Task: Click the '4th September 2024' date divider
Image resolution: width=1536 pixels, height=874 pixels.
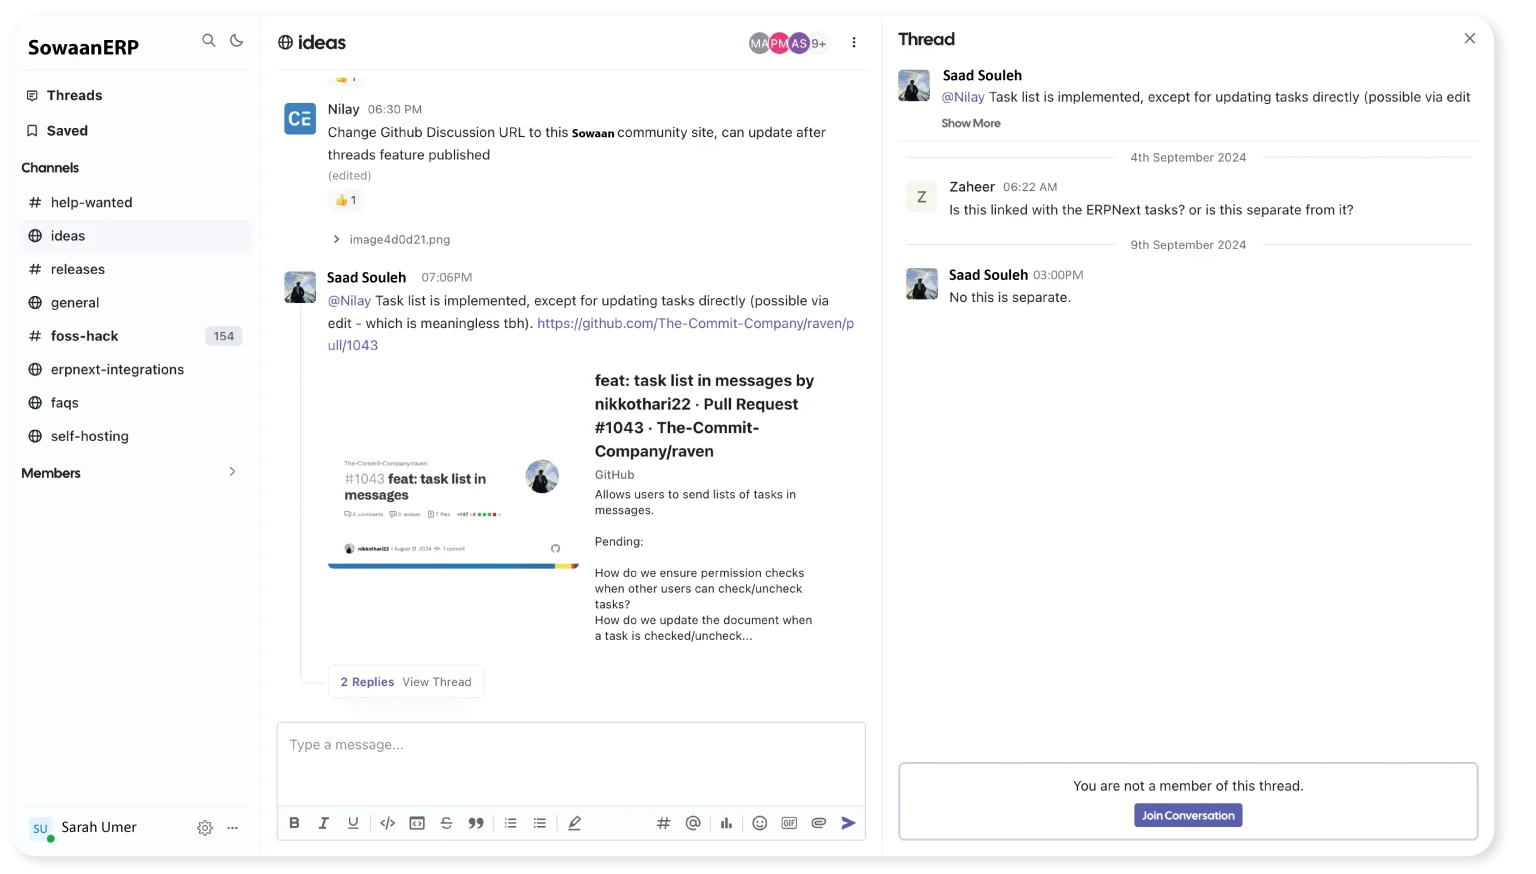Action: [x=1188, y=158]
